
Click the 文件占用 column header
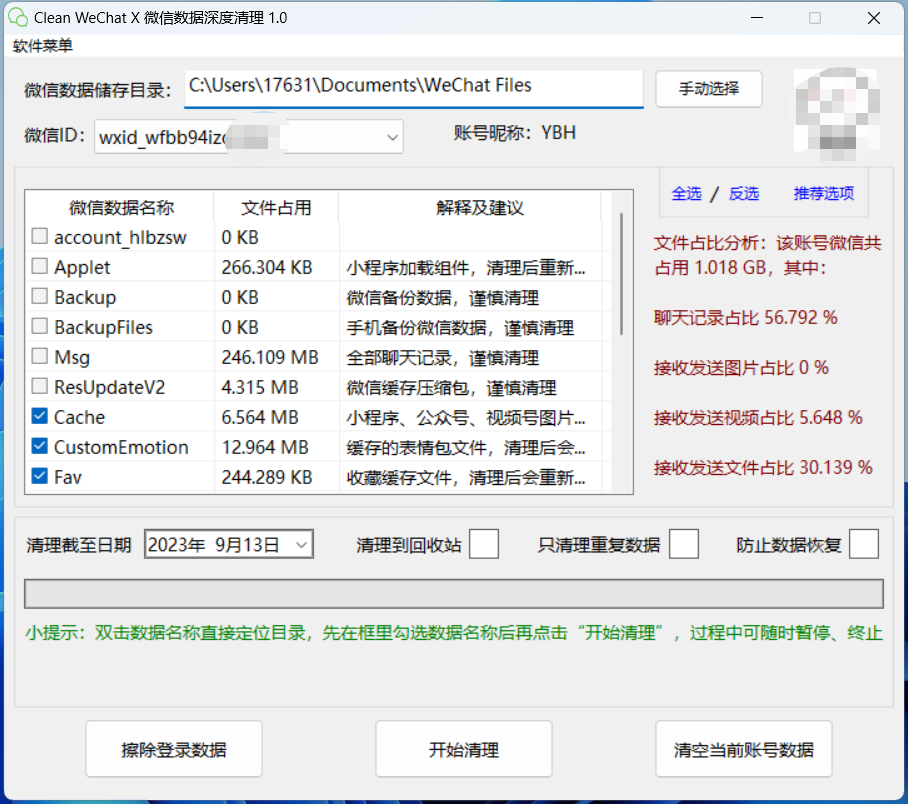coord(276,207)
